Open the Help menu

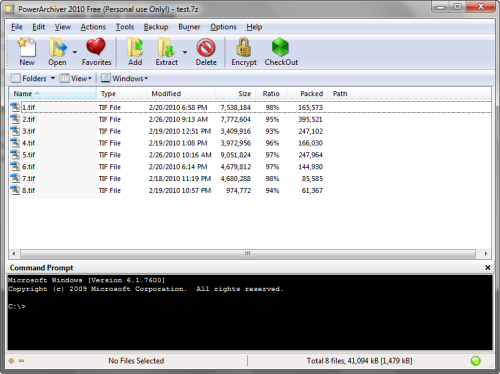point(254,27)
